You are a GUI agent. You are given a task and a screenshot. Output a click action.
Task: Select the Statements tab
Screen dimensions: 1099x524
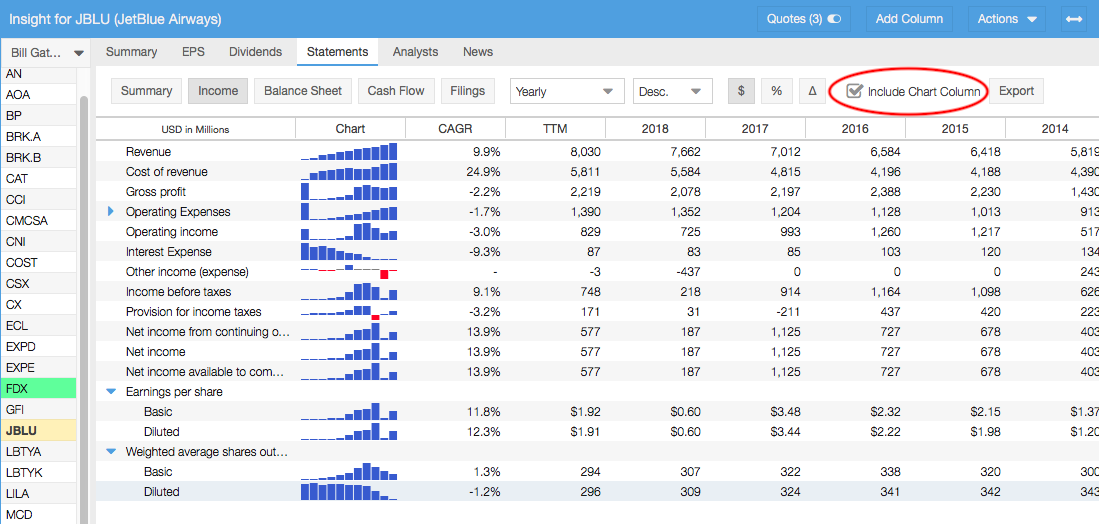coord(337,52)
